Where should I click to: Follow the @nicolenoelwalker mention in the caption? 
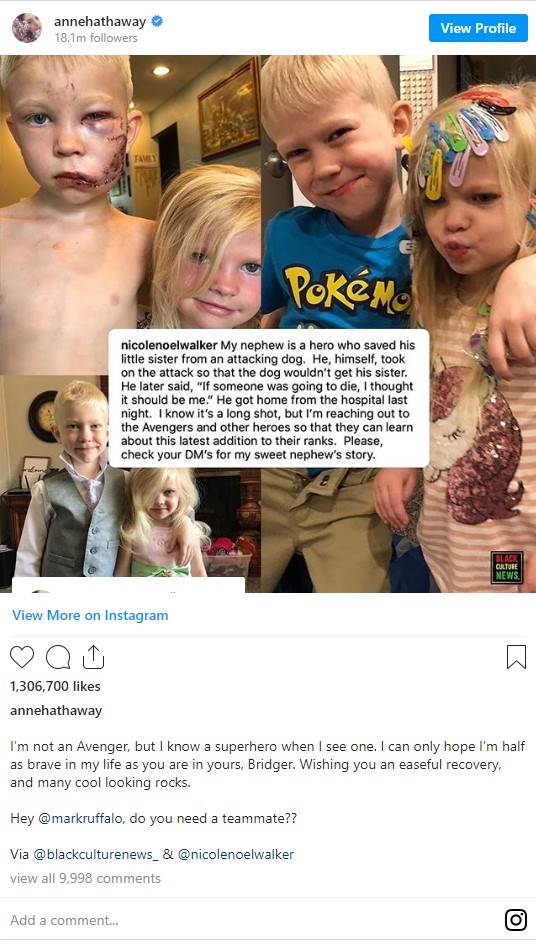236,855
